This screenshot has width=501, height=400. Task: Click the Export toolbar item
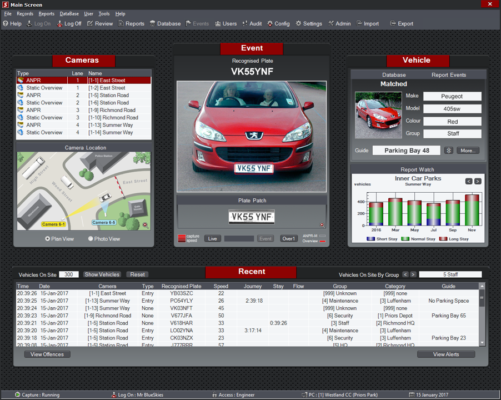point(402,24)
